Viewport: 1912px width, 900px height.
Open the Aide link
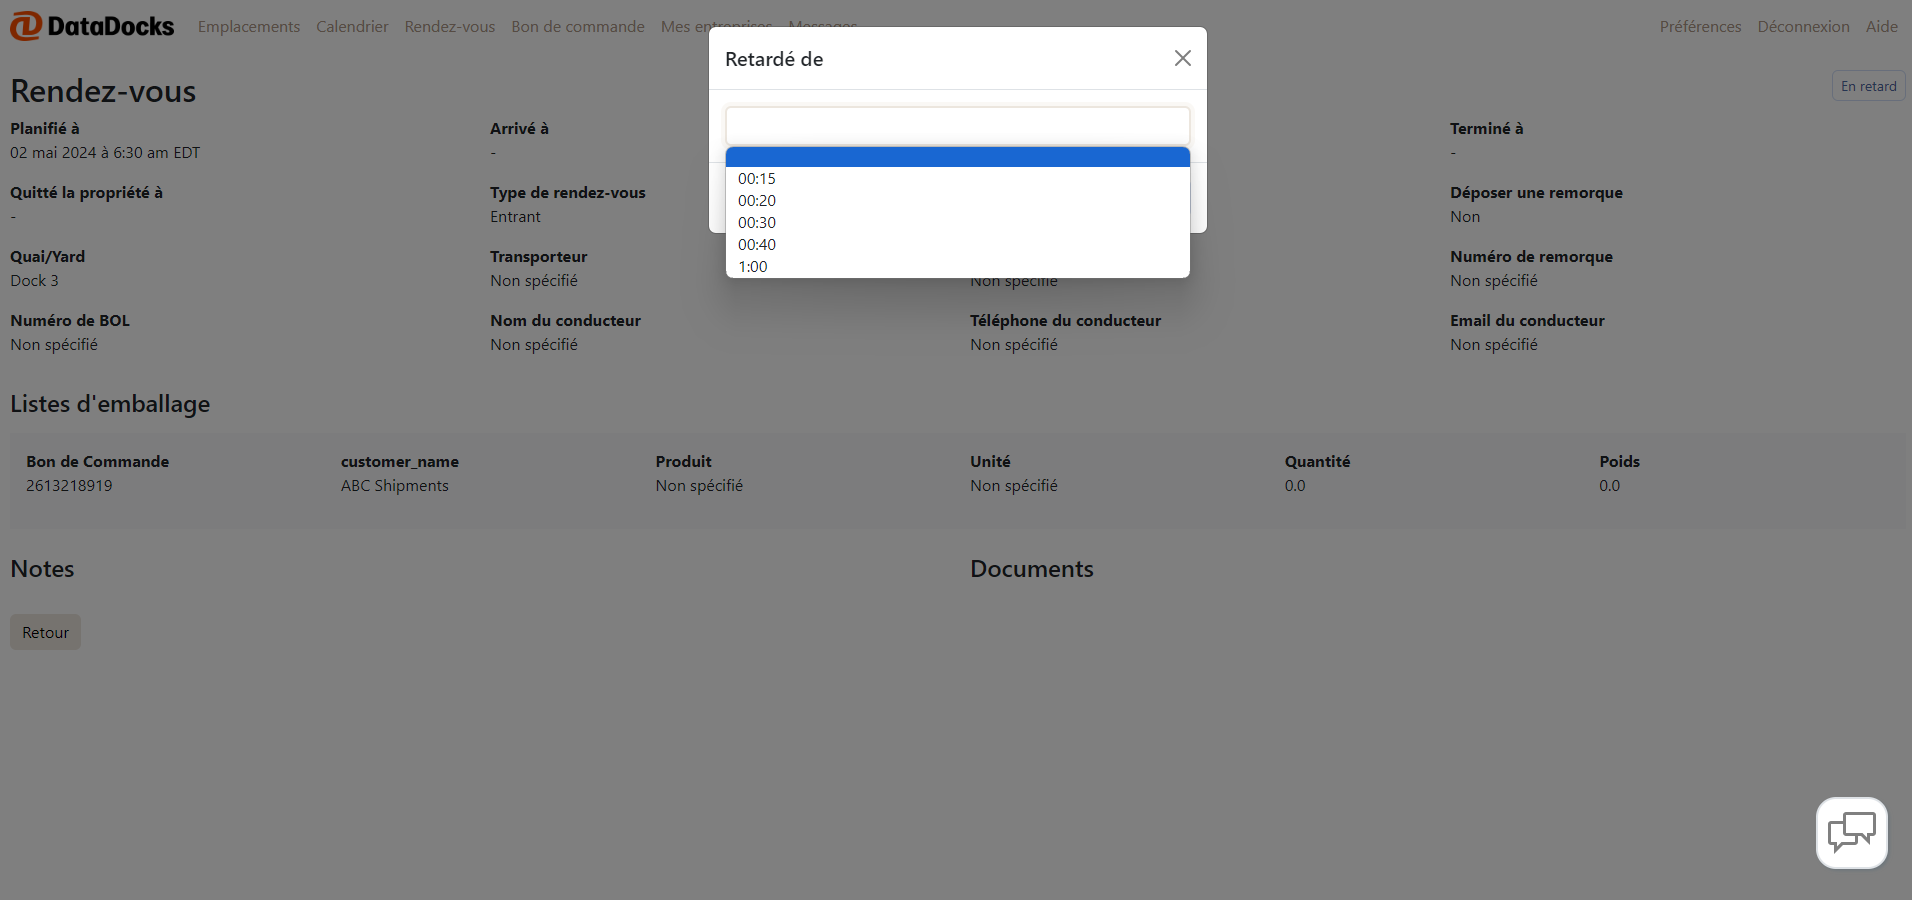(1881, 26)
